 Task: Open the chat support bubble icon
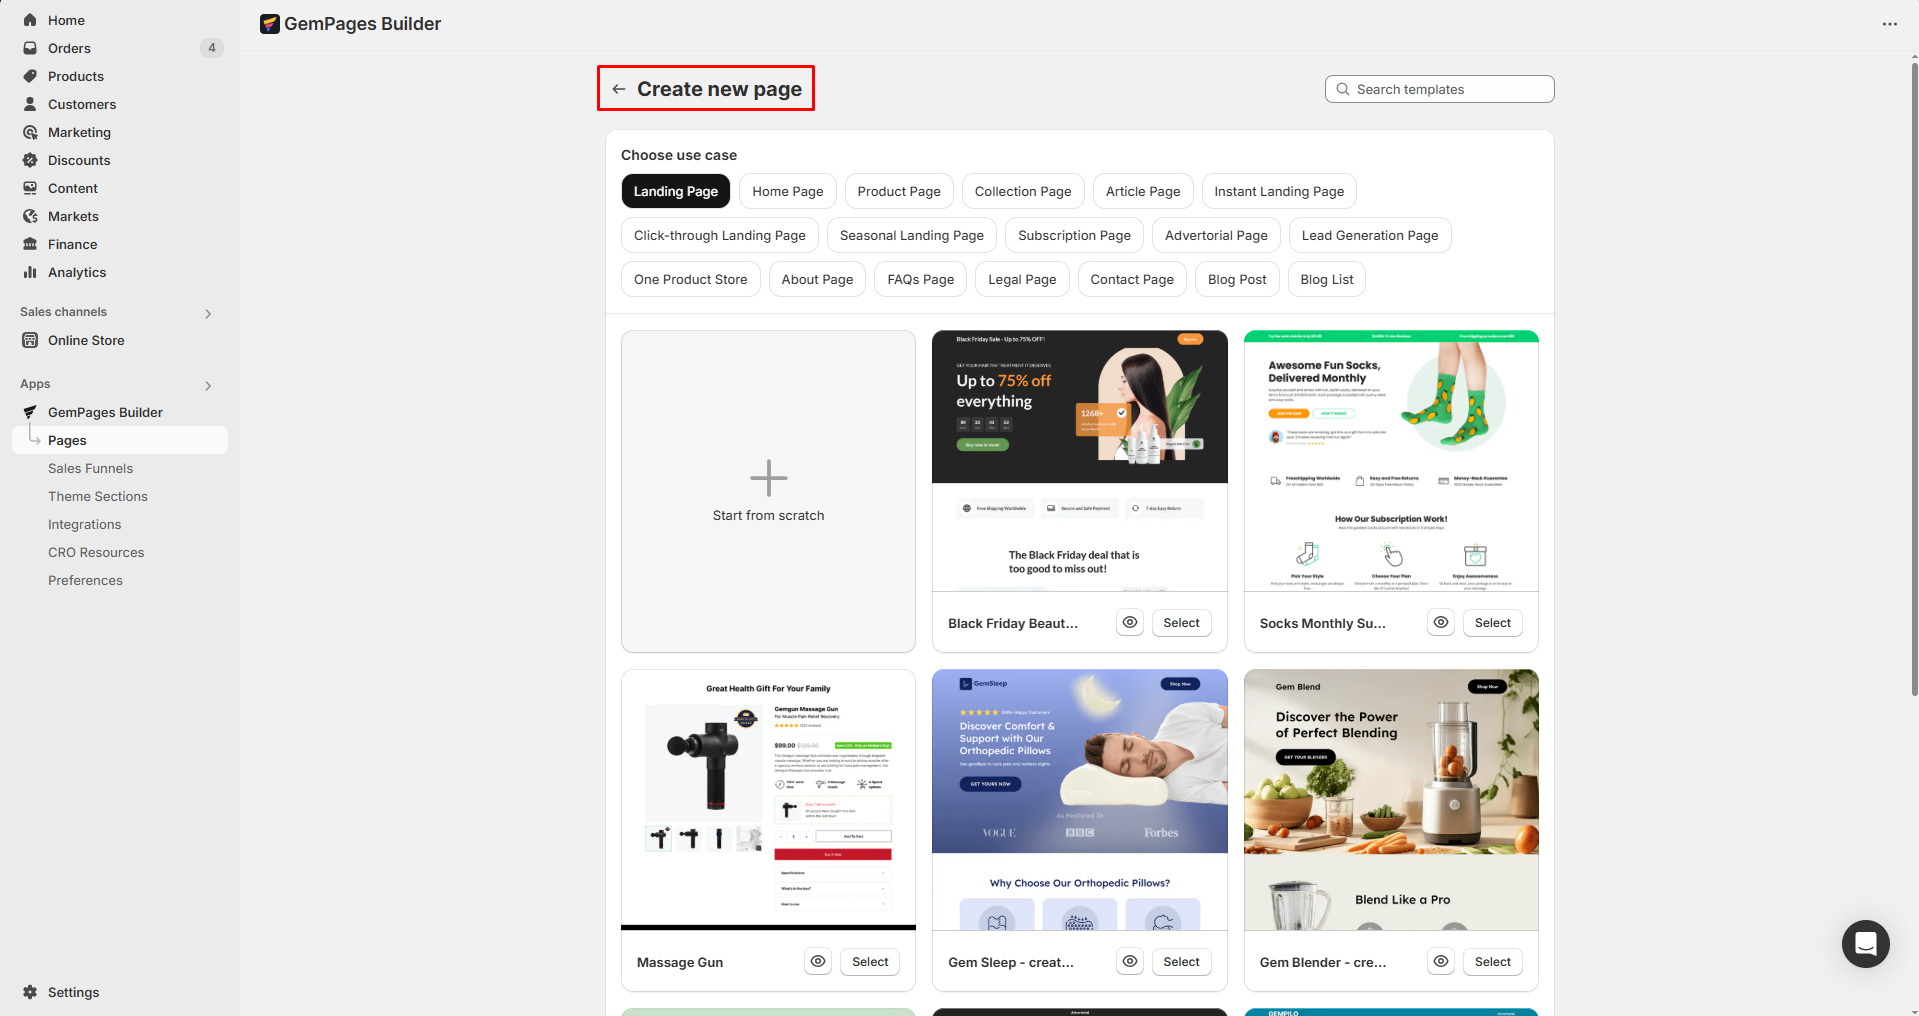coord(1865,943)
